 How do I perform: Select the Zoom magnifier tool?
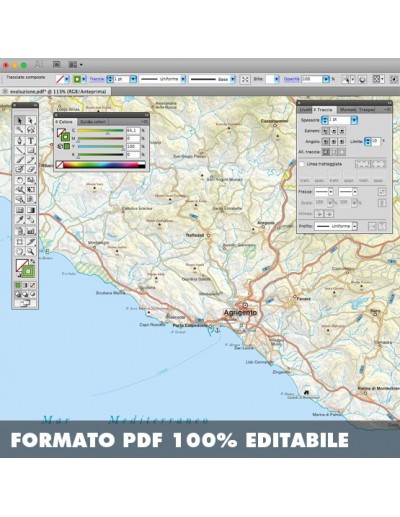click(31, 251)
